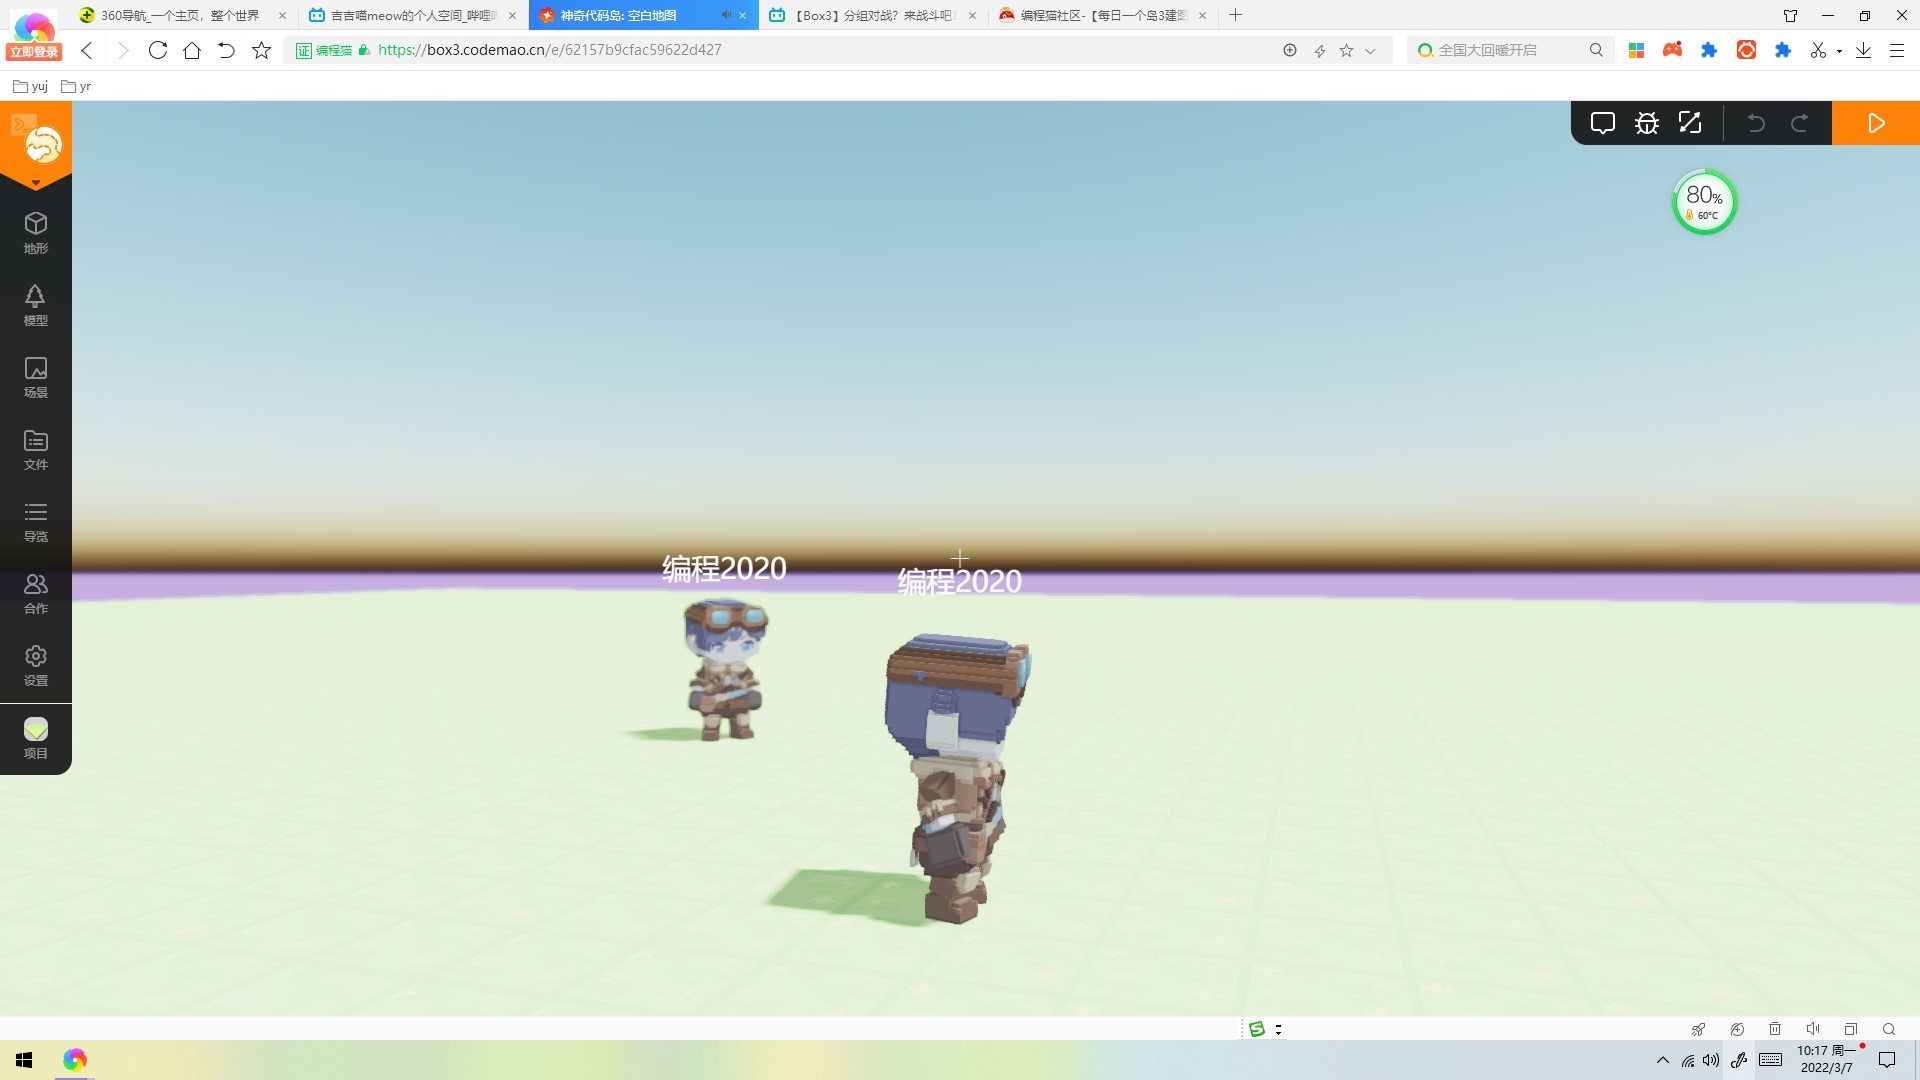Toggle fullscreen expand icon in editor toolbar

(1690, 123)
